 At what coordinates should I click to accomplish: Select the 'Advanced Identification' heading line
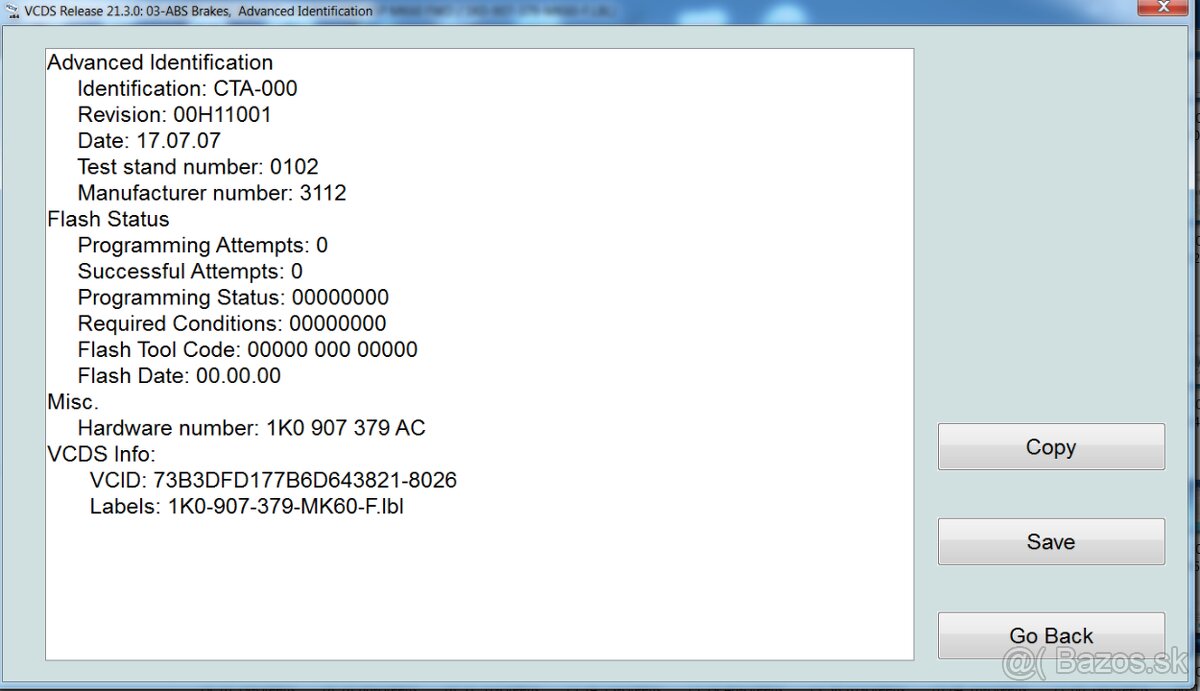pos(160,62)
